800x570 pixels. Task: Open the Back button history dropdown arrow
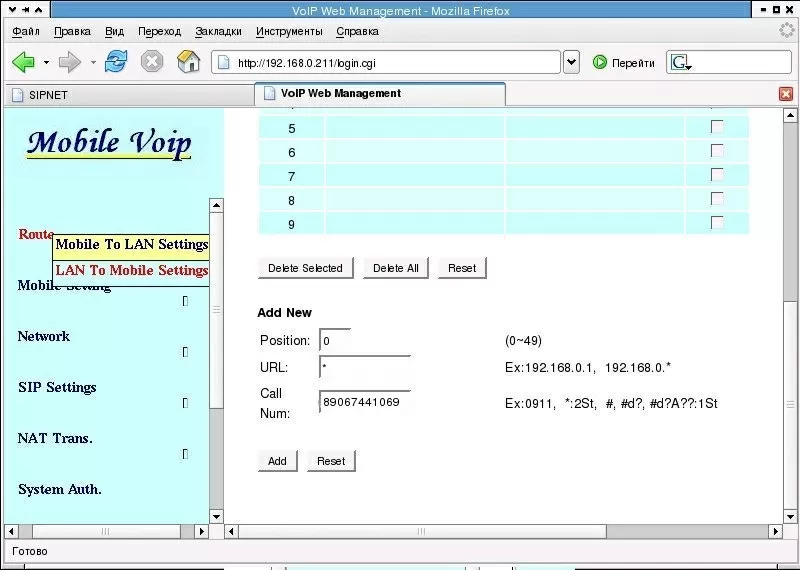[x=46, y=62]
